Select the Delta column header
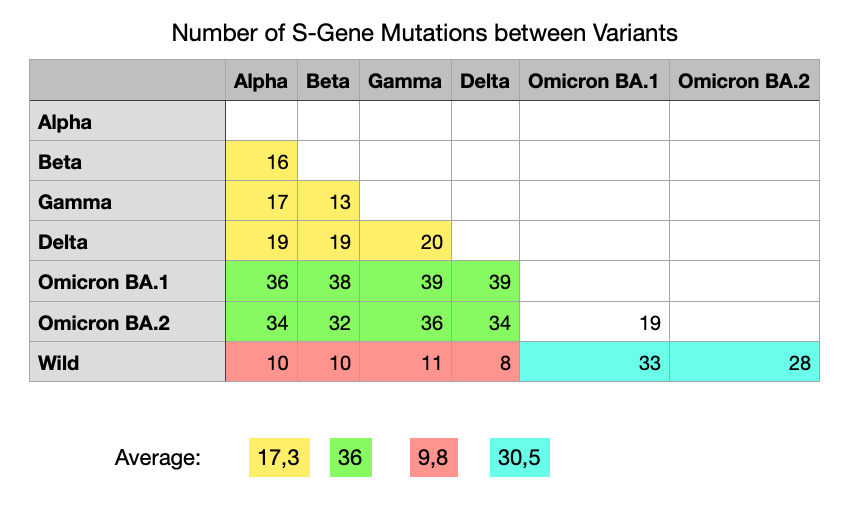The image size is (854, 507). pyautogui.click(x=485, y=82)
